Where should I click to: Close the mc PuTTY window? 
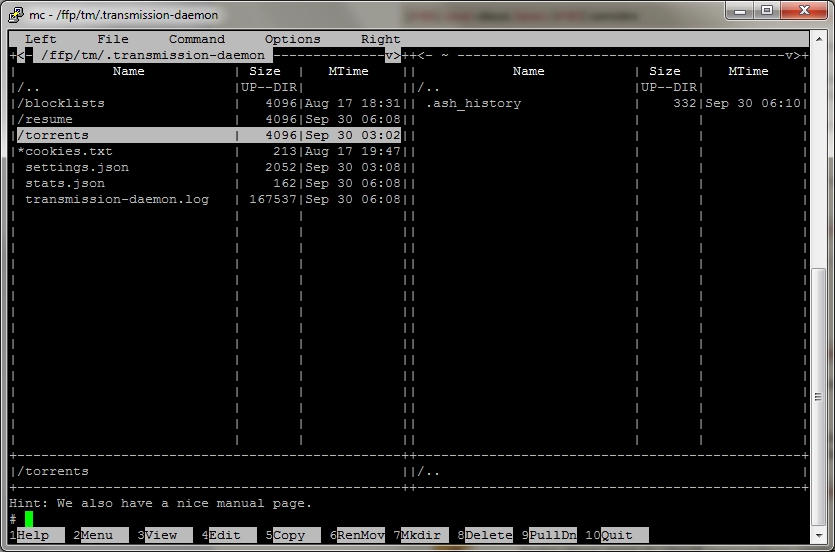[x=804, y=11]
